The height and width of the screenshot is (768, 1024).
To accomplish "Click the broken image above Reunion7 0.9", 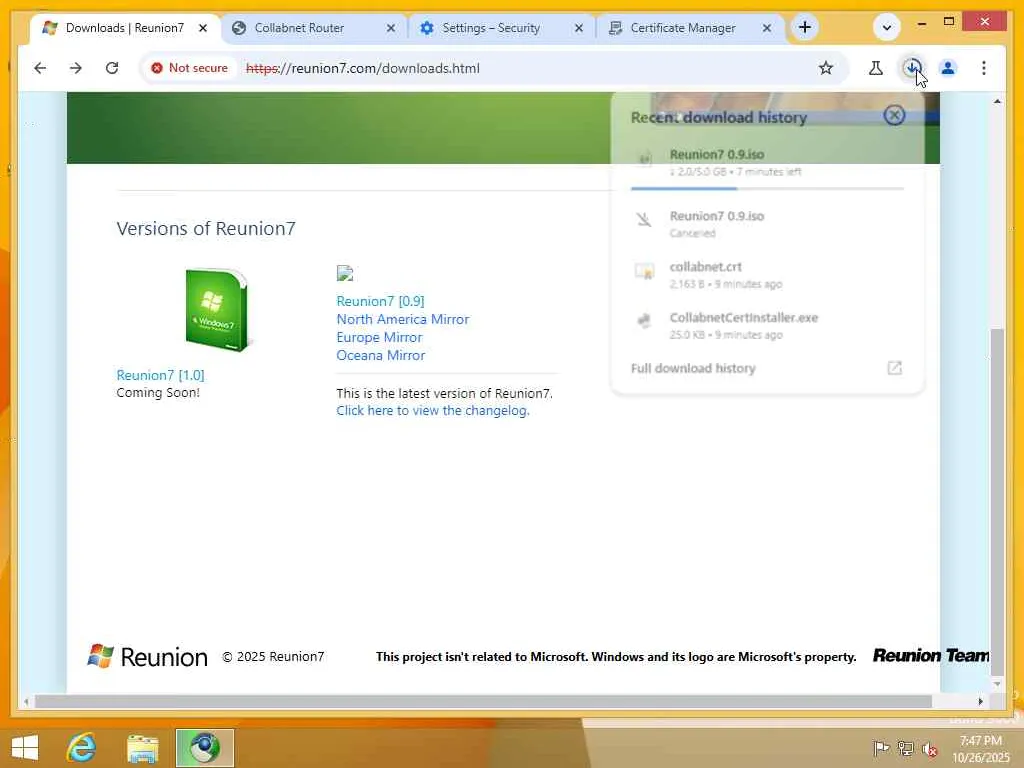I will [x=345, y=273].
